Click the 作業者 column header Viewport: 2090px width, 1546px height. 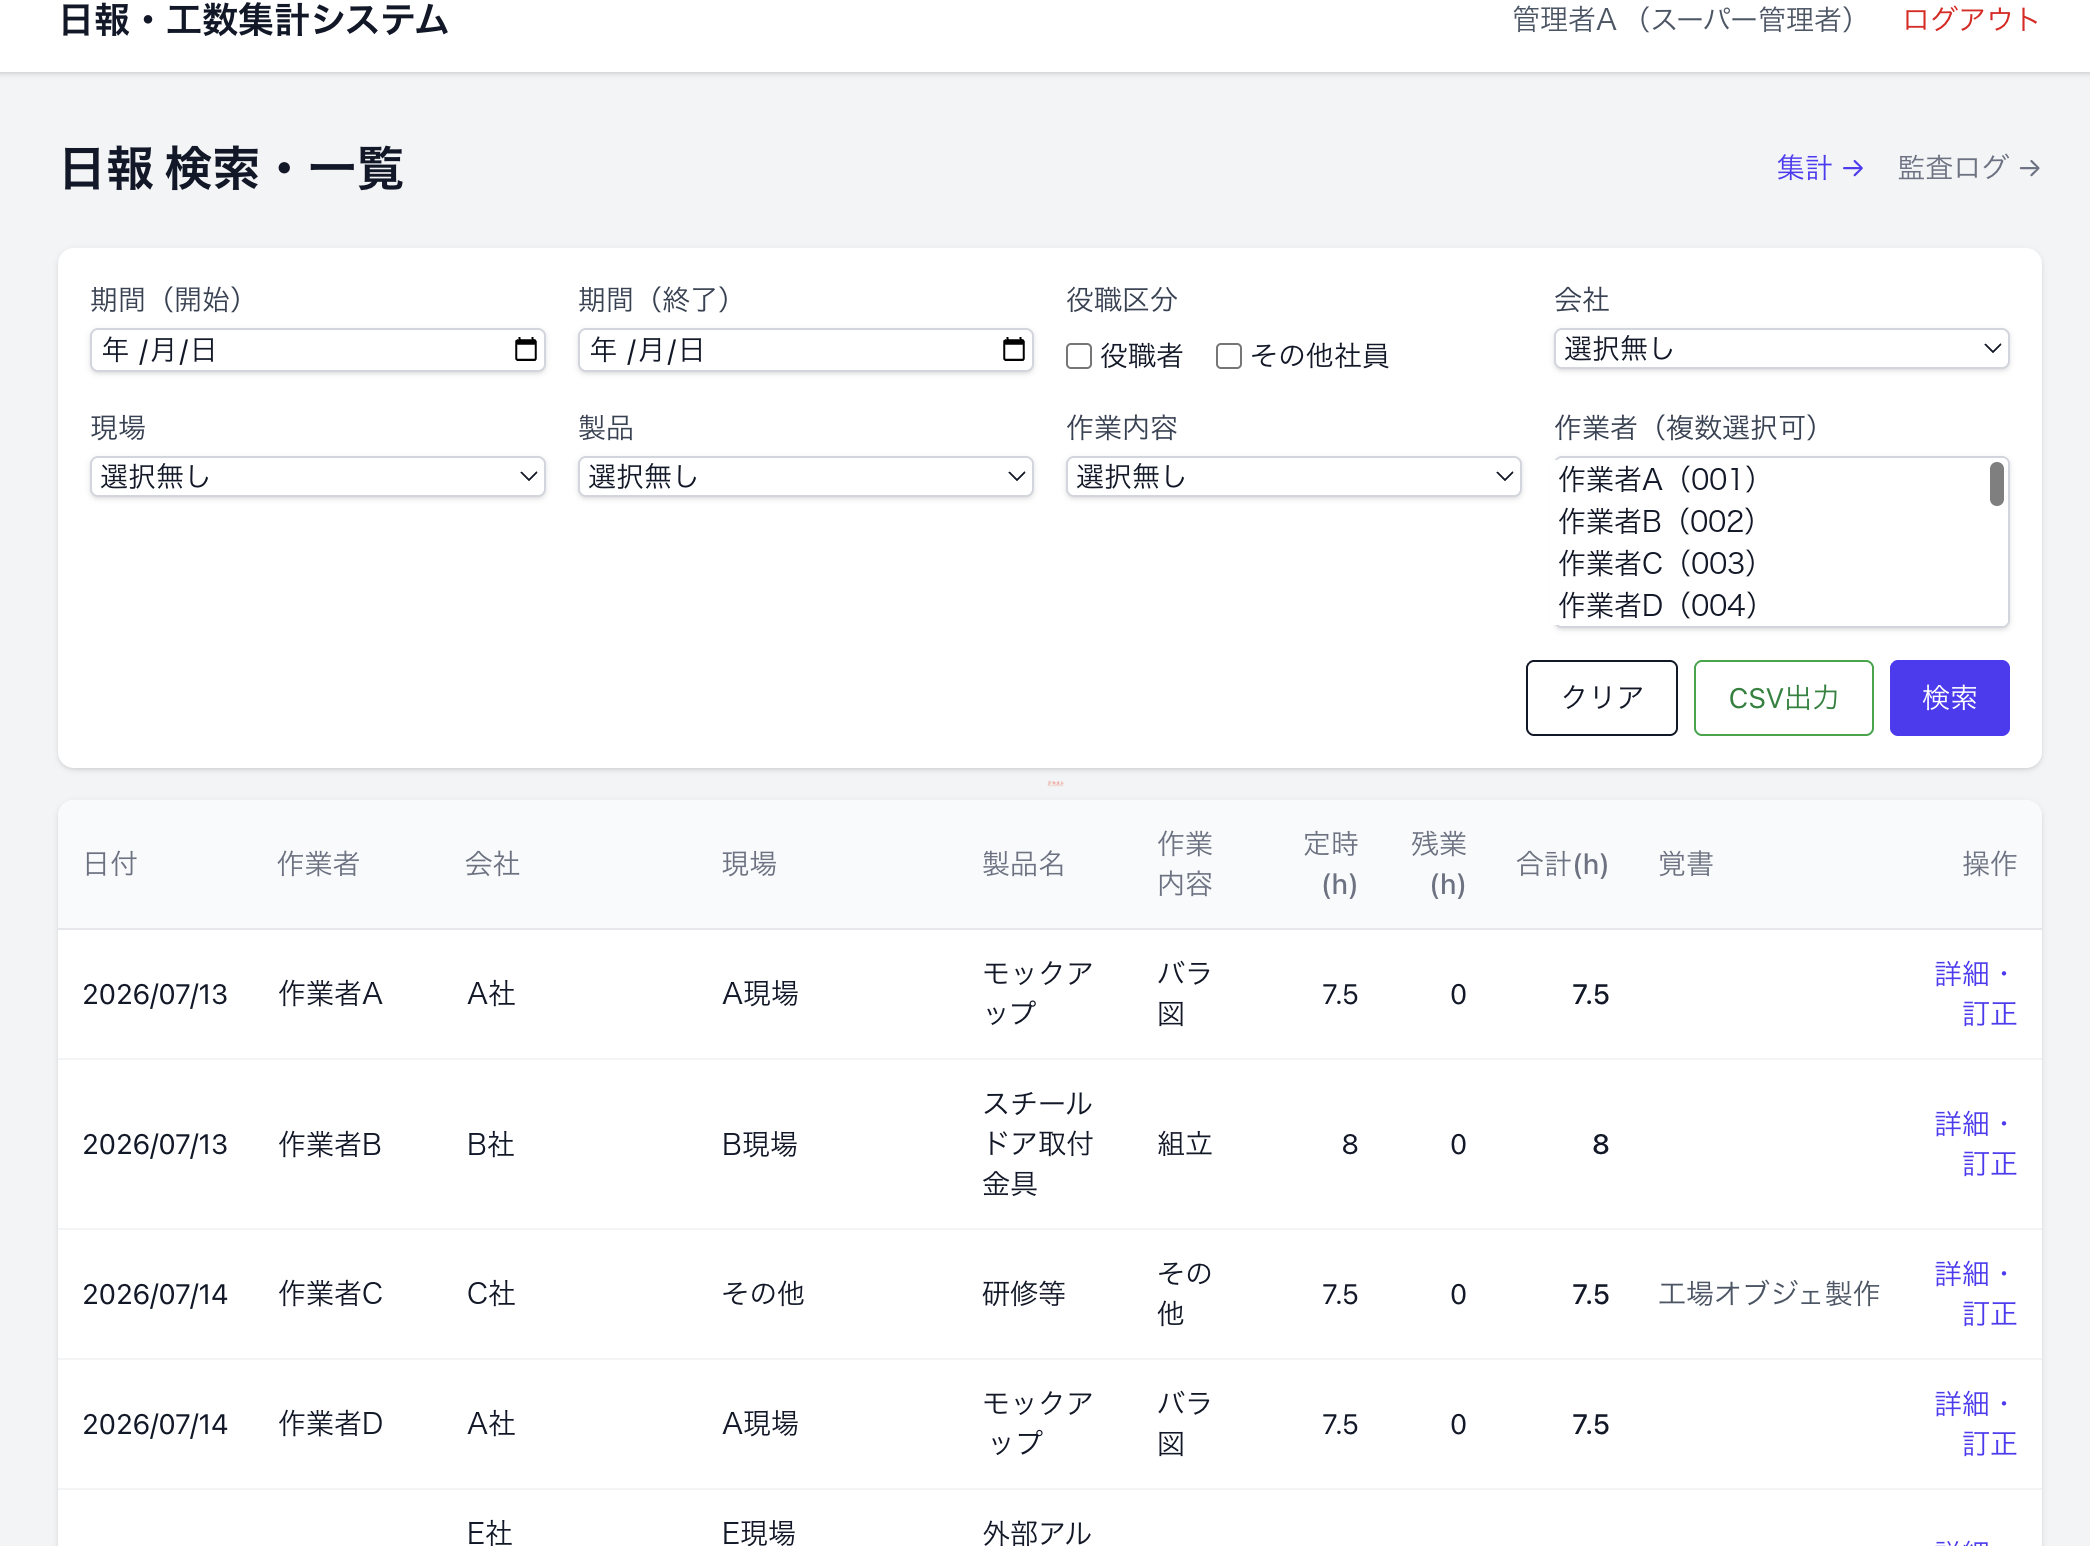(x=319, y=864)
